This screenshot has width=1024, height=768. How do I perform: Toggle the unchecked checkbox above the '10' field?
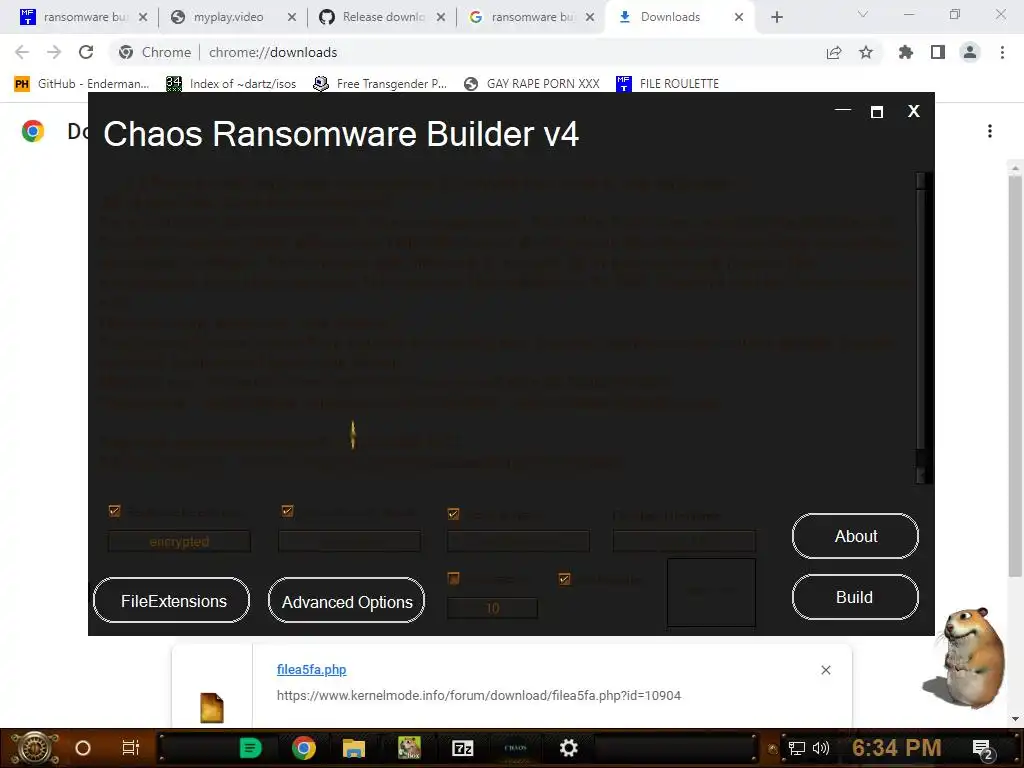453,578
